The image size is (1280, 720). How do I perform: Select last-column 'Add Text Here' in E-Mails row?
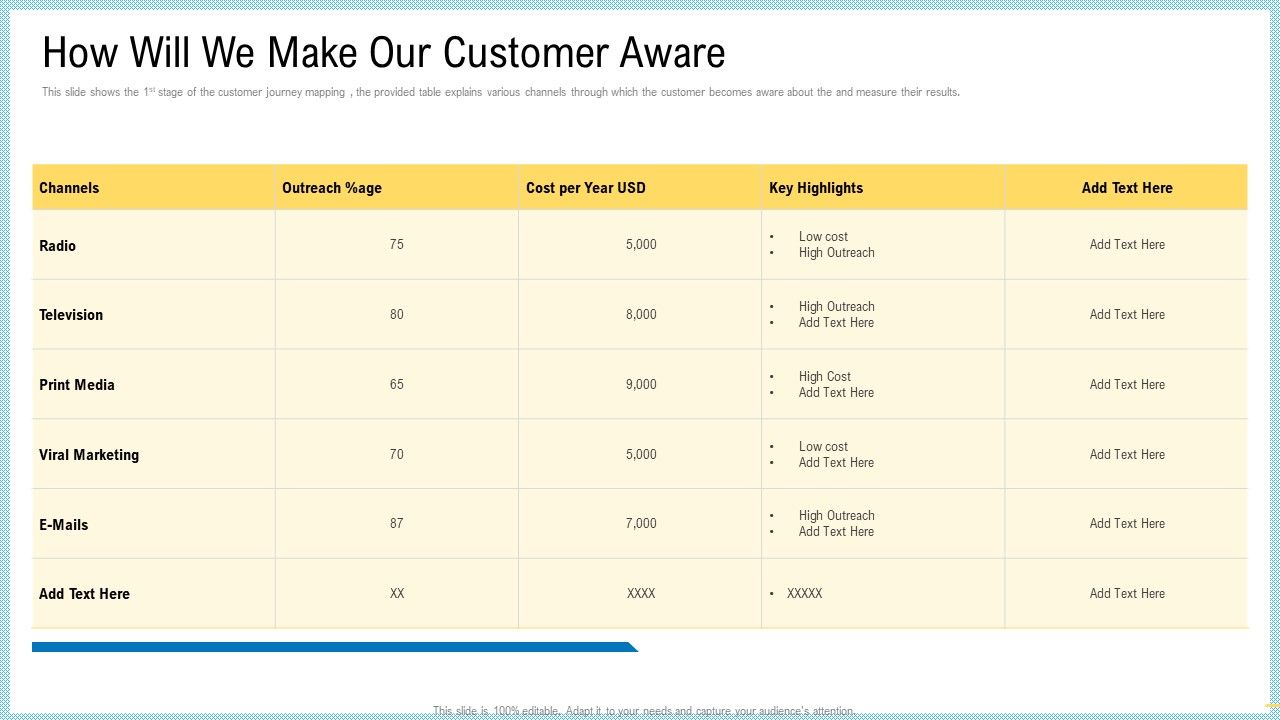tap(1127, 524)
